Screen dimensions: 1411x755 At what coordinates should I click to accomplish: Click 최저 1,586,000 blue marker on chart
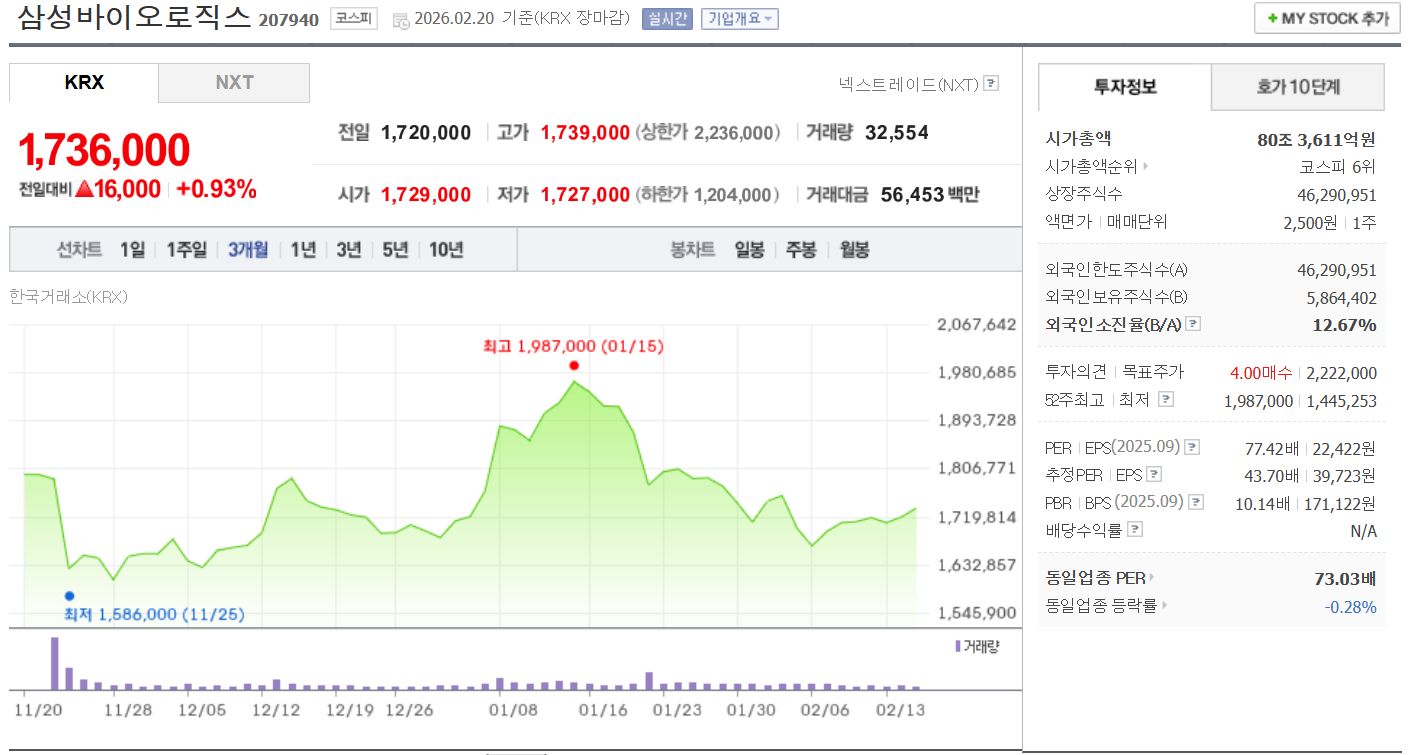[69, 596]
